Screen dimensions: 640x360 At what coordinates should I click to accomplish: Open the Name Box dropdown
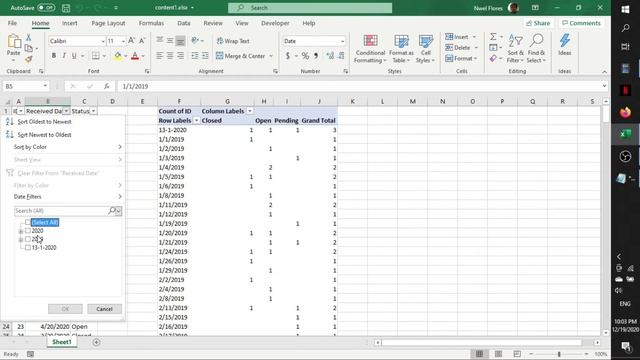[45, 86]
